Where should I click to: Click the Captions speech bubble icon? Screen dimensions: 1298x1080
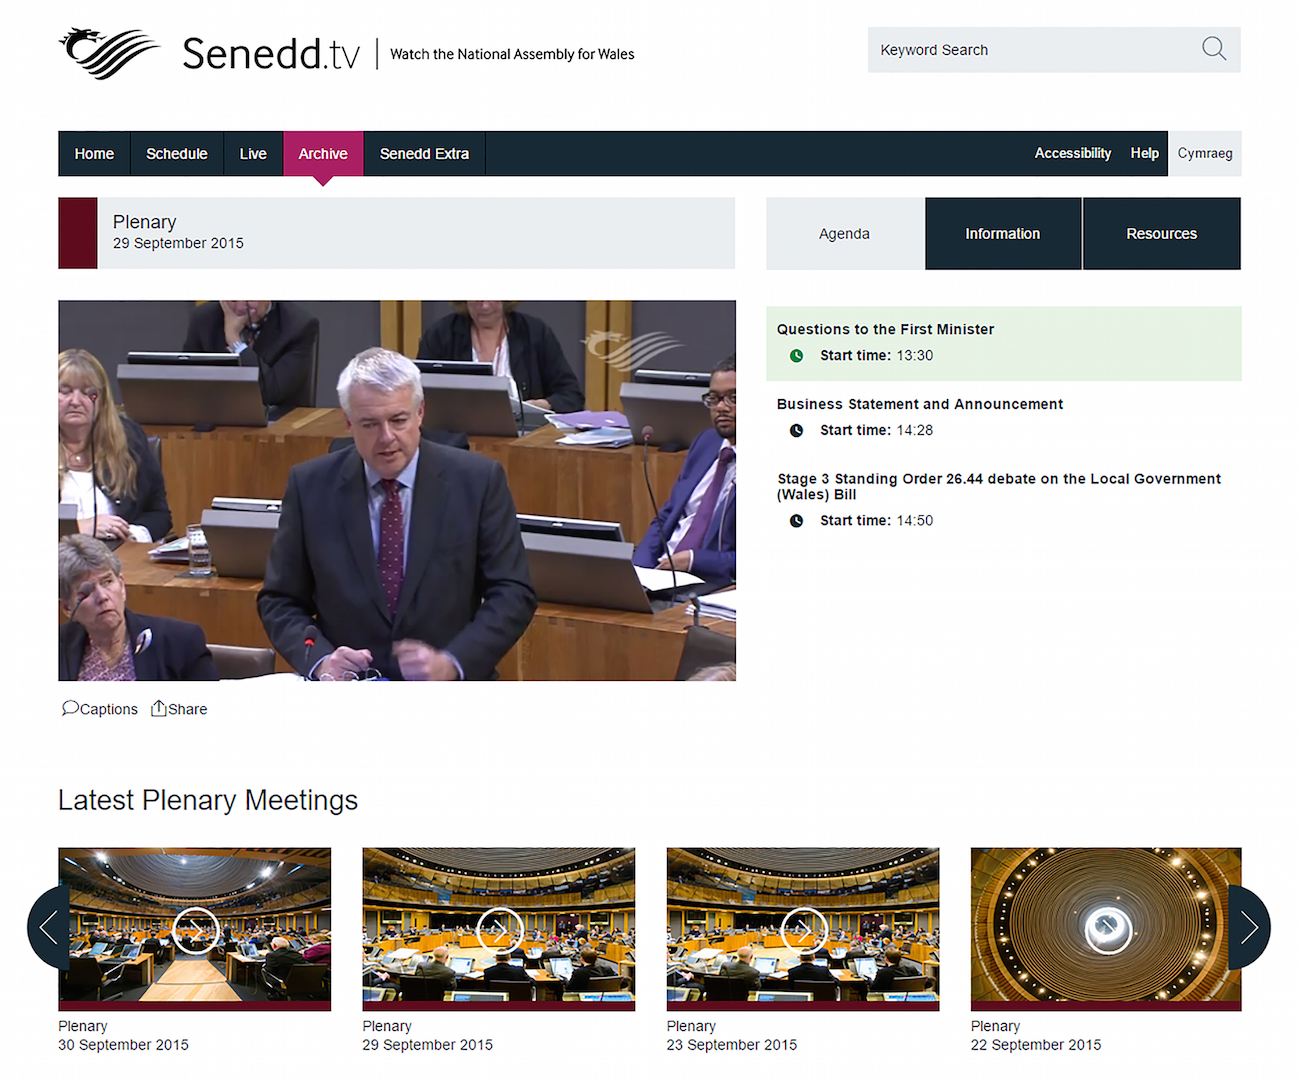tap(70, 708)
